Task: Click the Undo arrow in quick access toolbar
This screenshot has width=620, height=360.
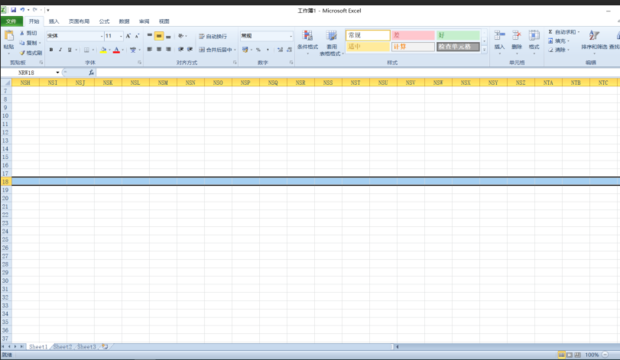Action: (22, 10)
